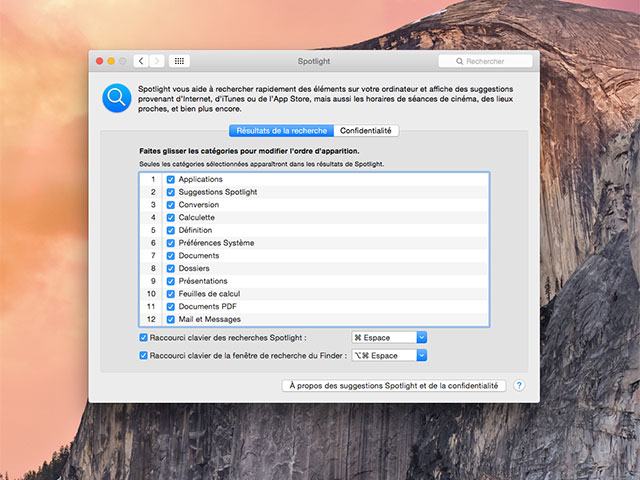Toggle the Suggestions Spotlight checkbox
Viewport: 640px width, 480px height.
point(171,192)
